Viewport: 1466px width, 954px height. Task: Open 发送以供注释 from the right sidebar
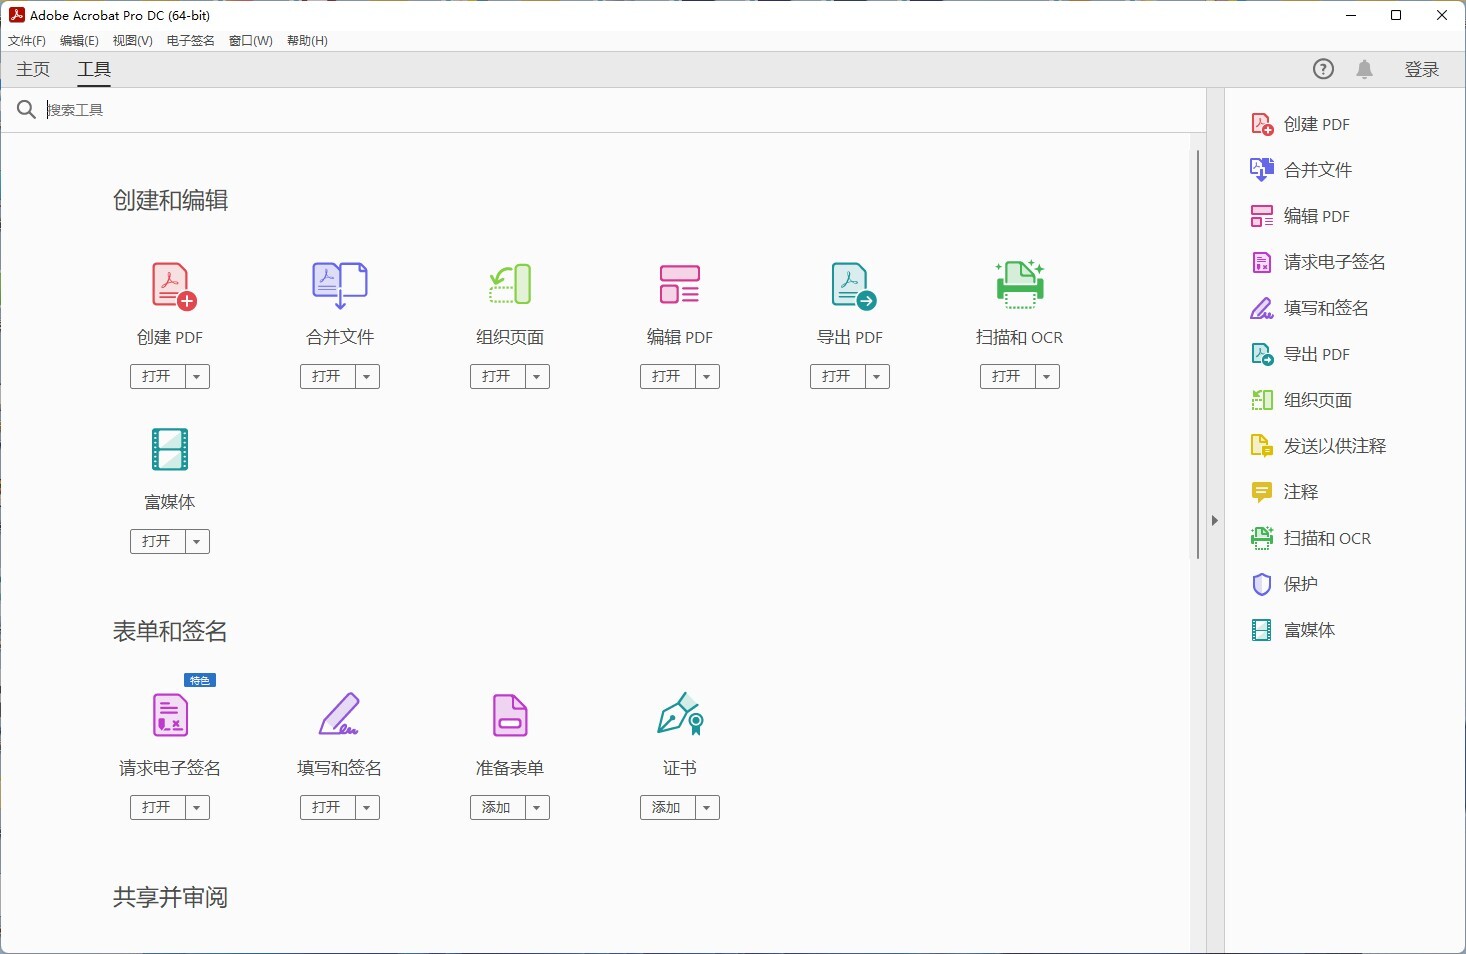point(1318,446)
